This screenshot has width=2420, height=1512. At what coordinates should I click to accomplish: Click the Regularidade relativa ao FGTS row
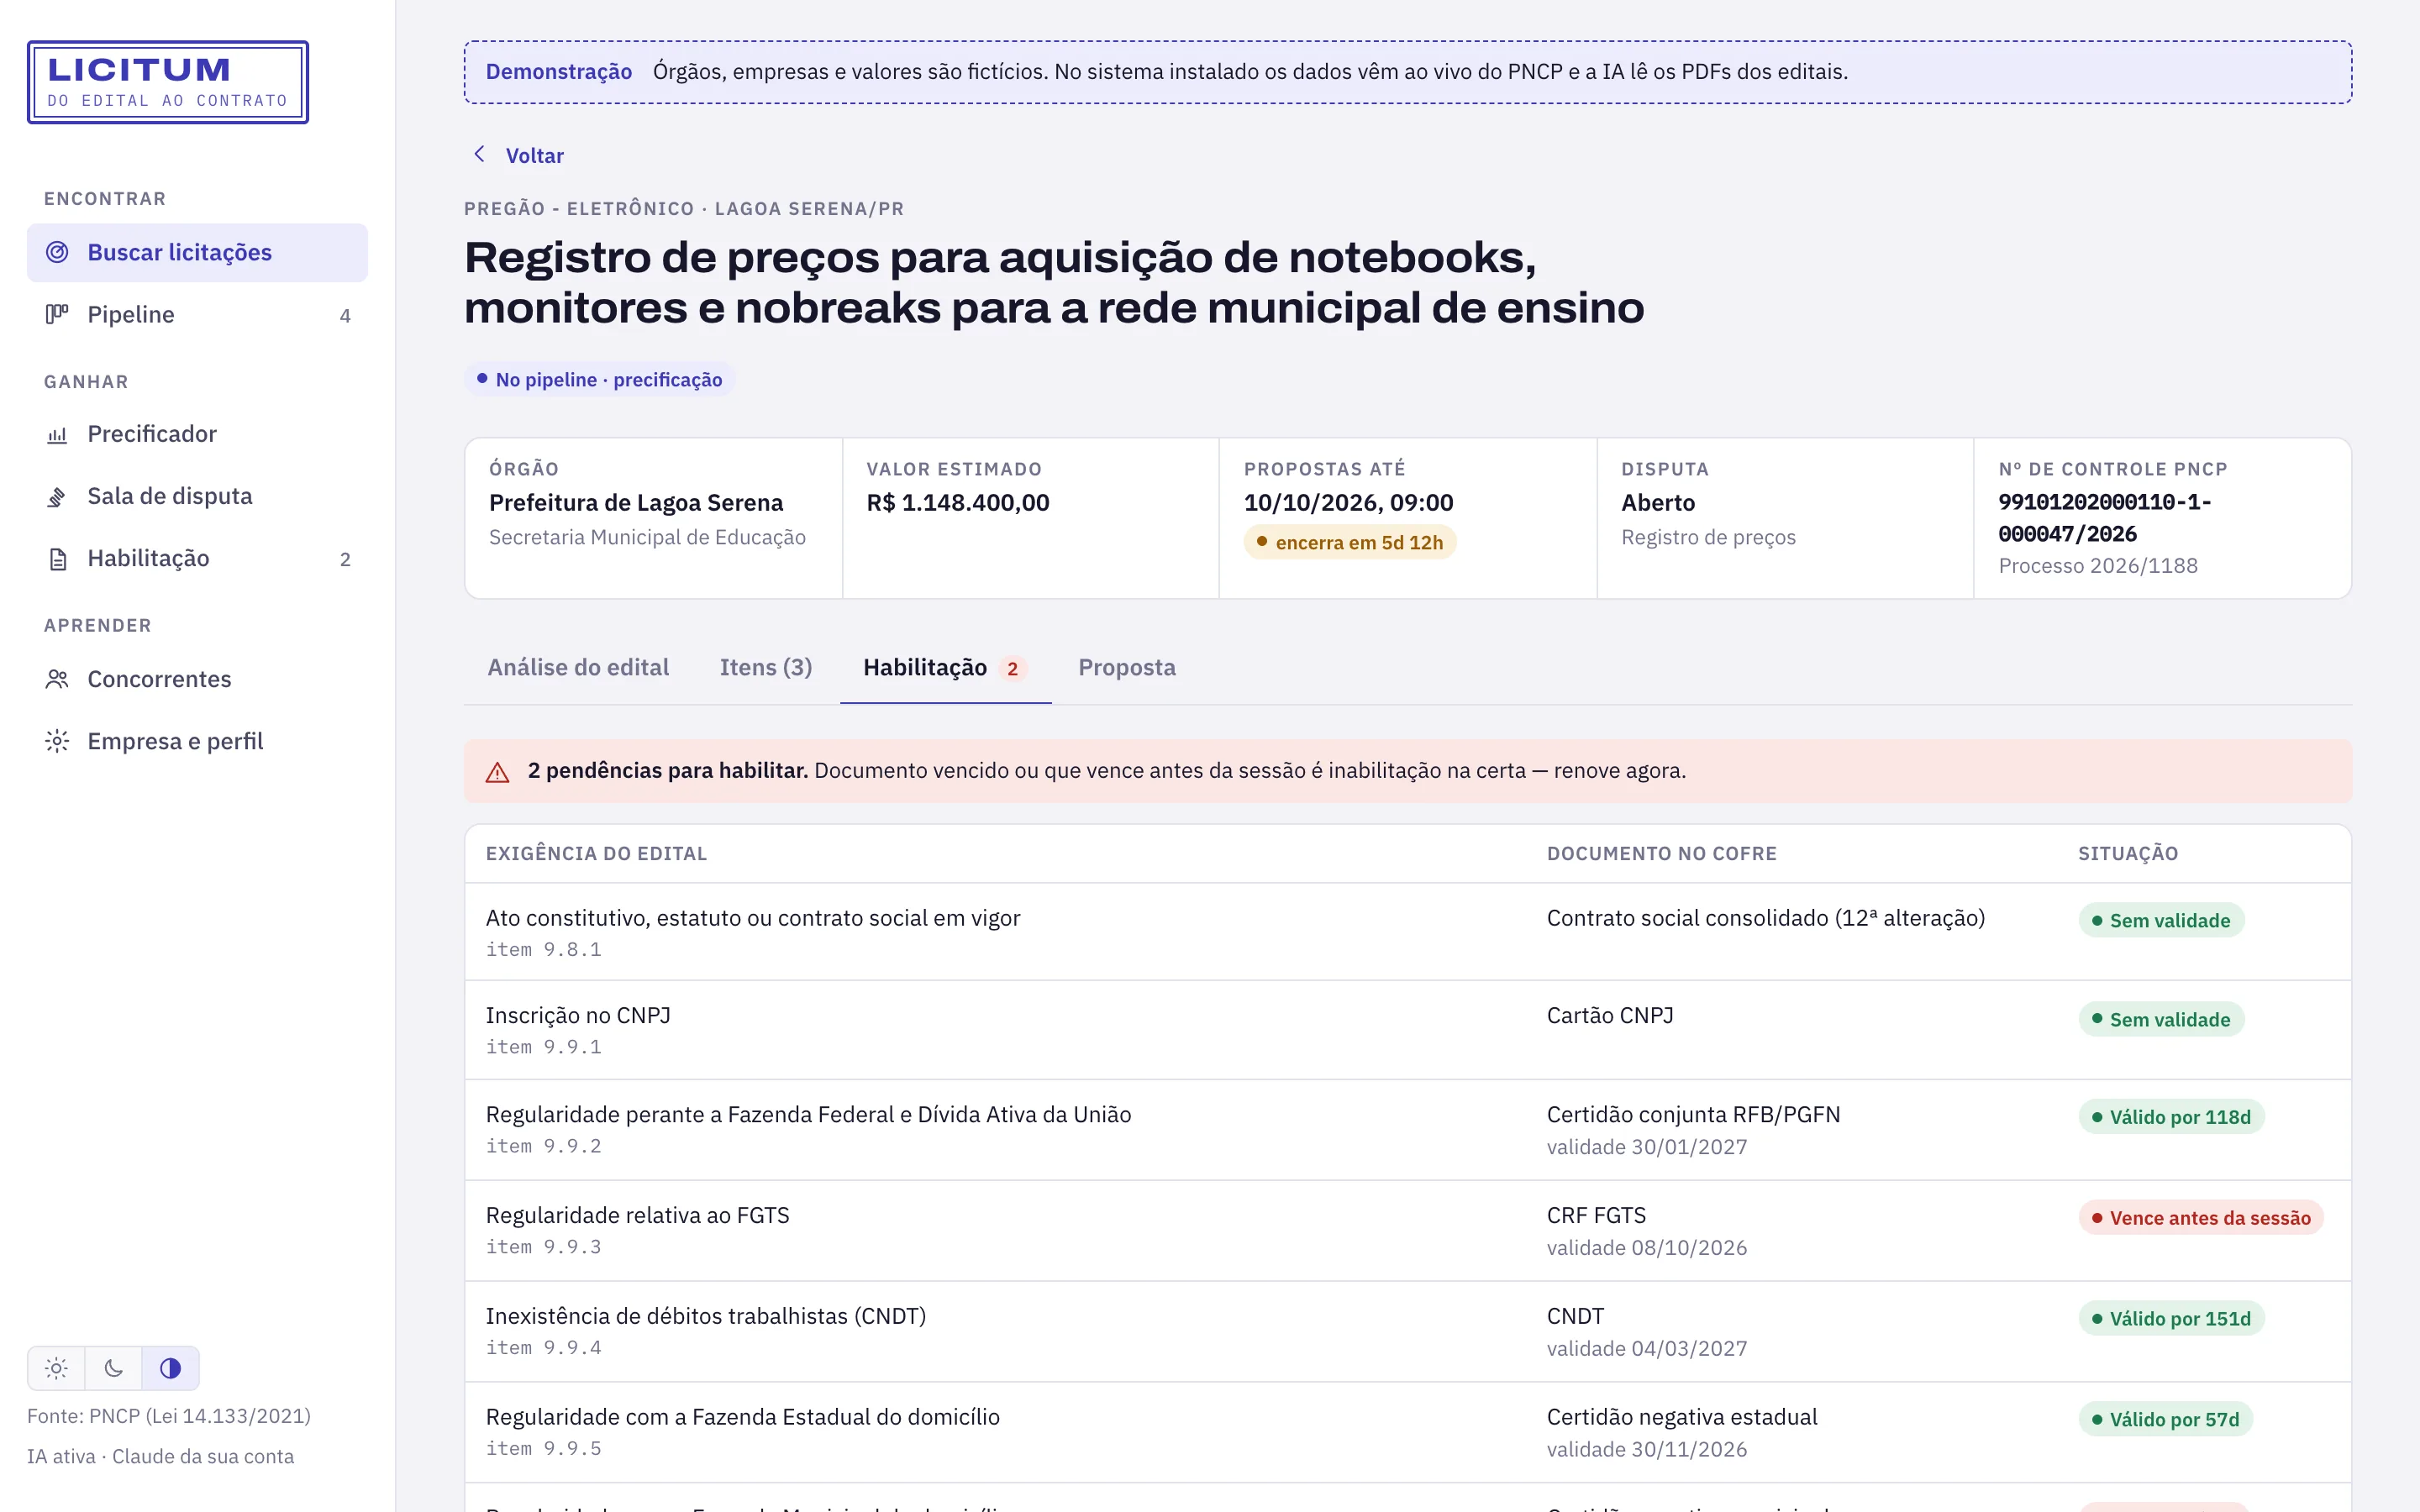click(1408, 1230)
